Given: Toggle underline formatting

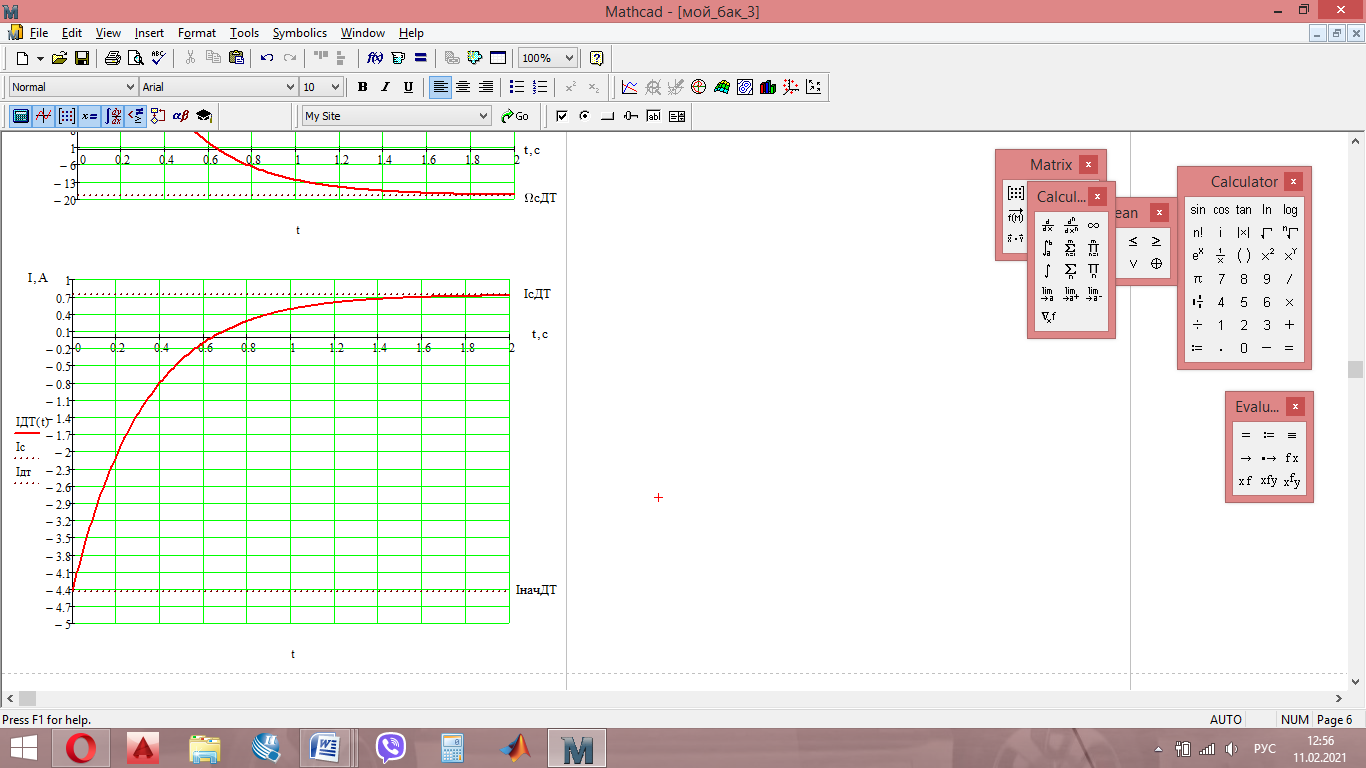Looking at the screenshot, I should (408, 87).
